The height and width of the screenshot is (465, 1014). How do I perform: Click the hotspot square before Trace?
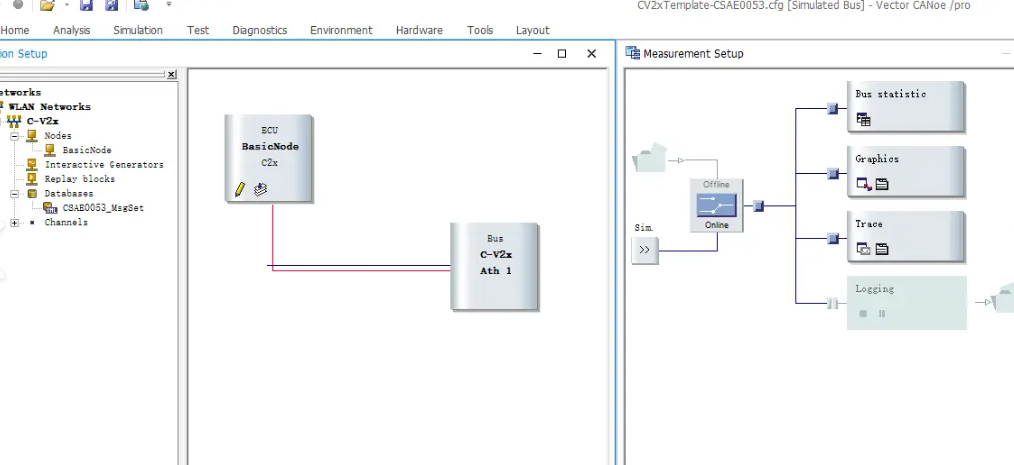point(833,239)
